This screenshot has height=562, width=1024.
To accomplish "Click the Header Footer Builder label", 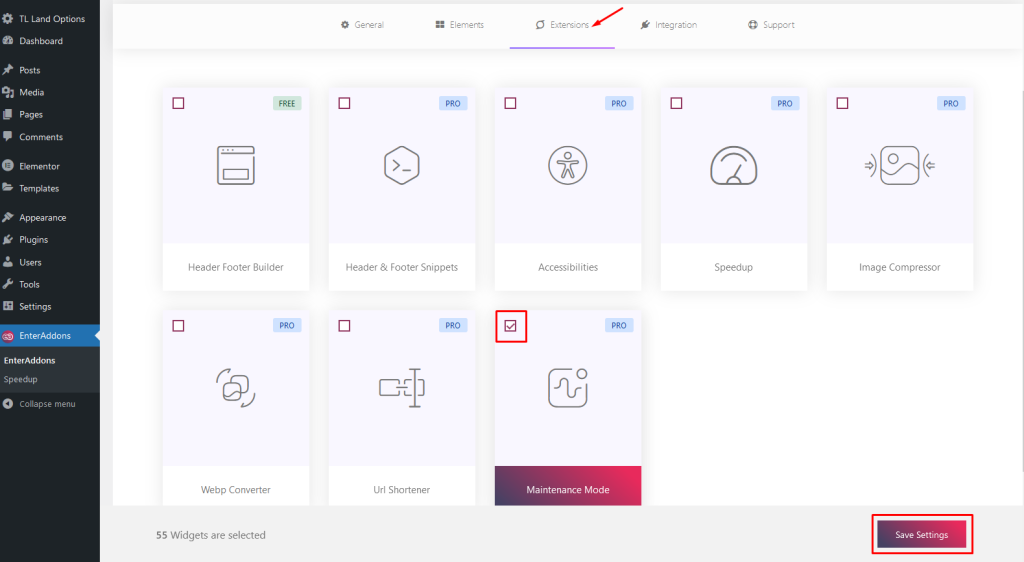I will coord(236,267).
